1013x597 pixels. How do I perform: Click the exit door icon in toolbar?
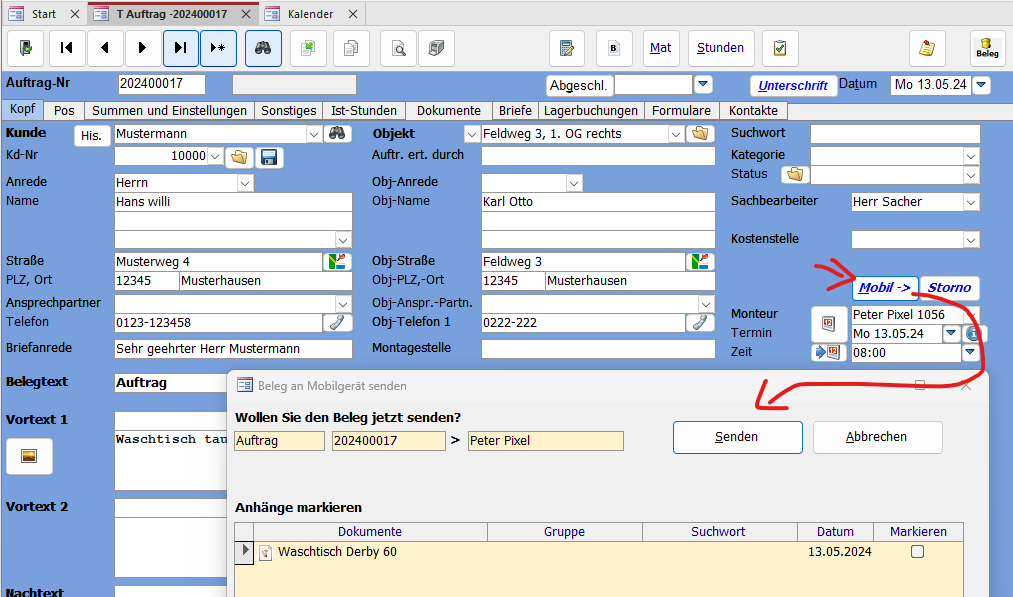(x=26, y=48)
